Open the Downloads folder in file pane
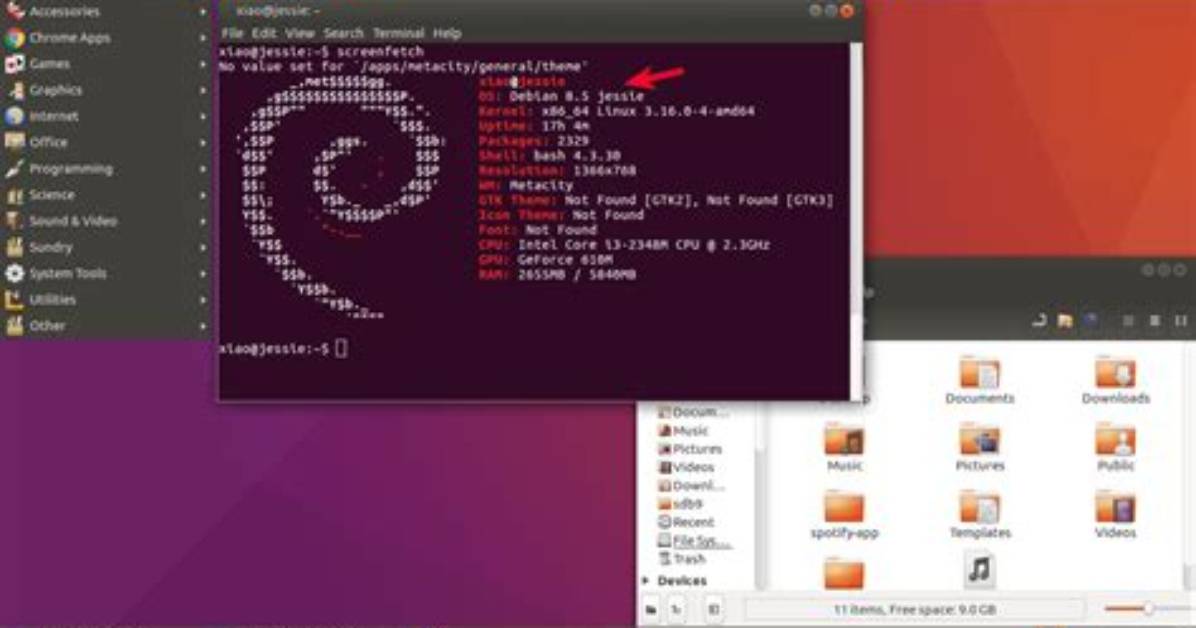 pos(1115,380)
